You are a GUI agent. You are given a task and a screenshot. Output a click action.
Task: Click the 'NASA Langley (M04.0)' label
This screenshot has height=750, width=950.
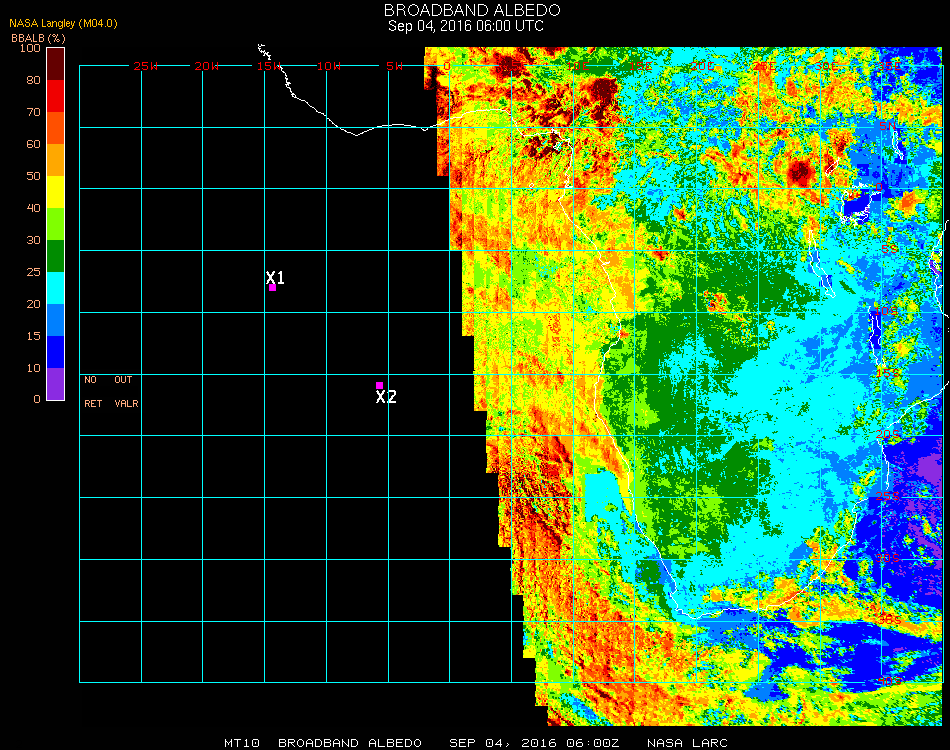[63, 24]
